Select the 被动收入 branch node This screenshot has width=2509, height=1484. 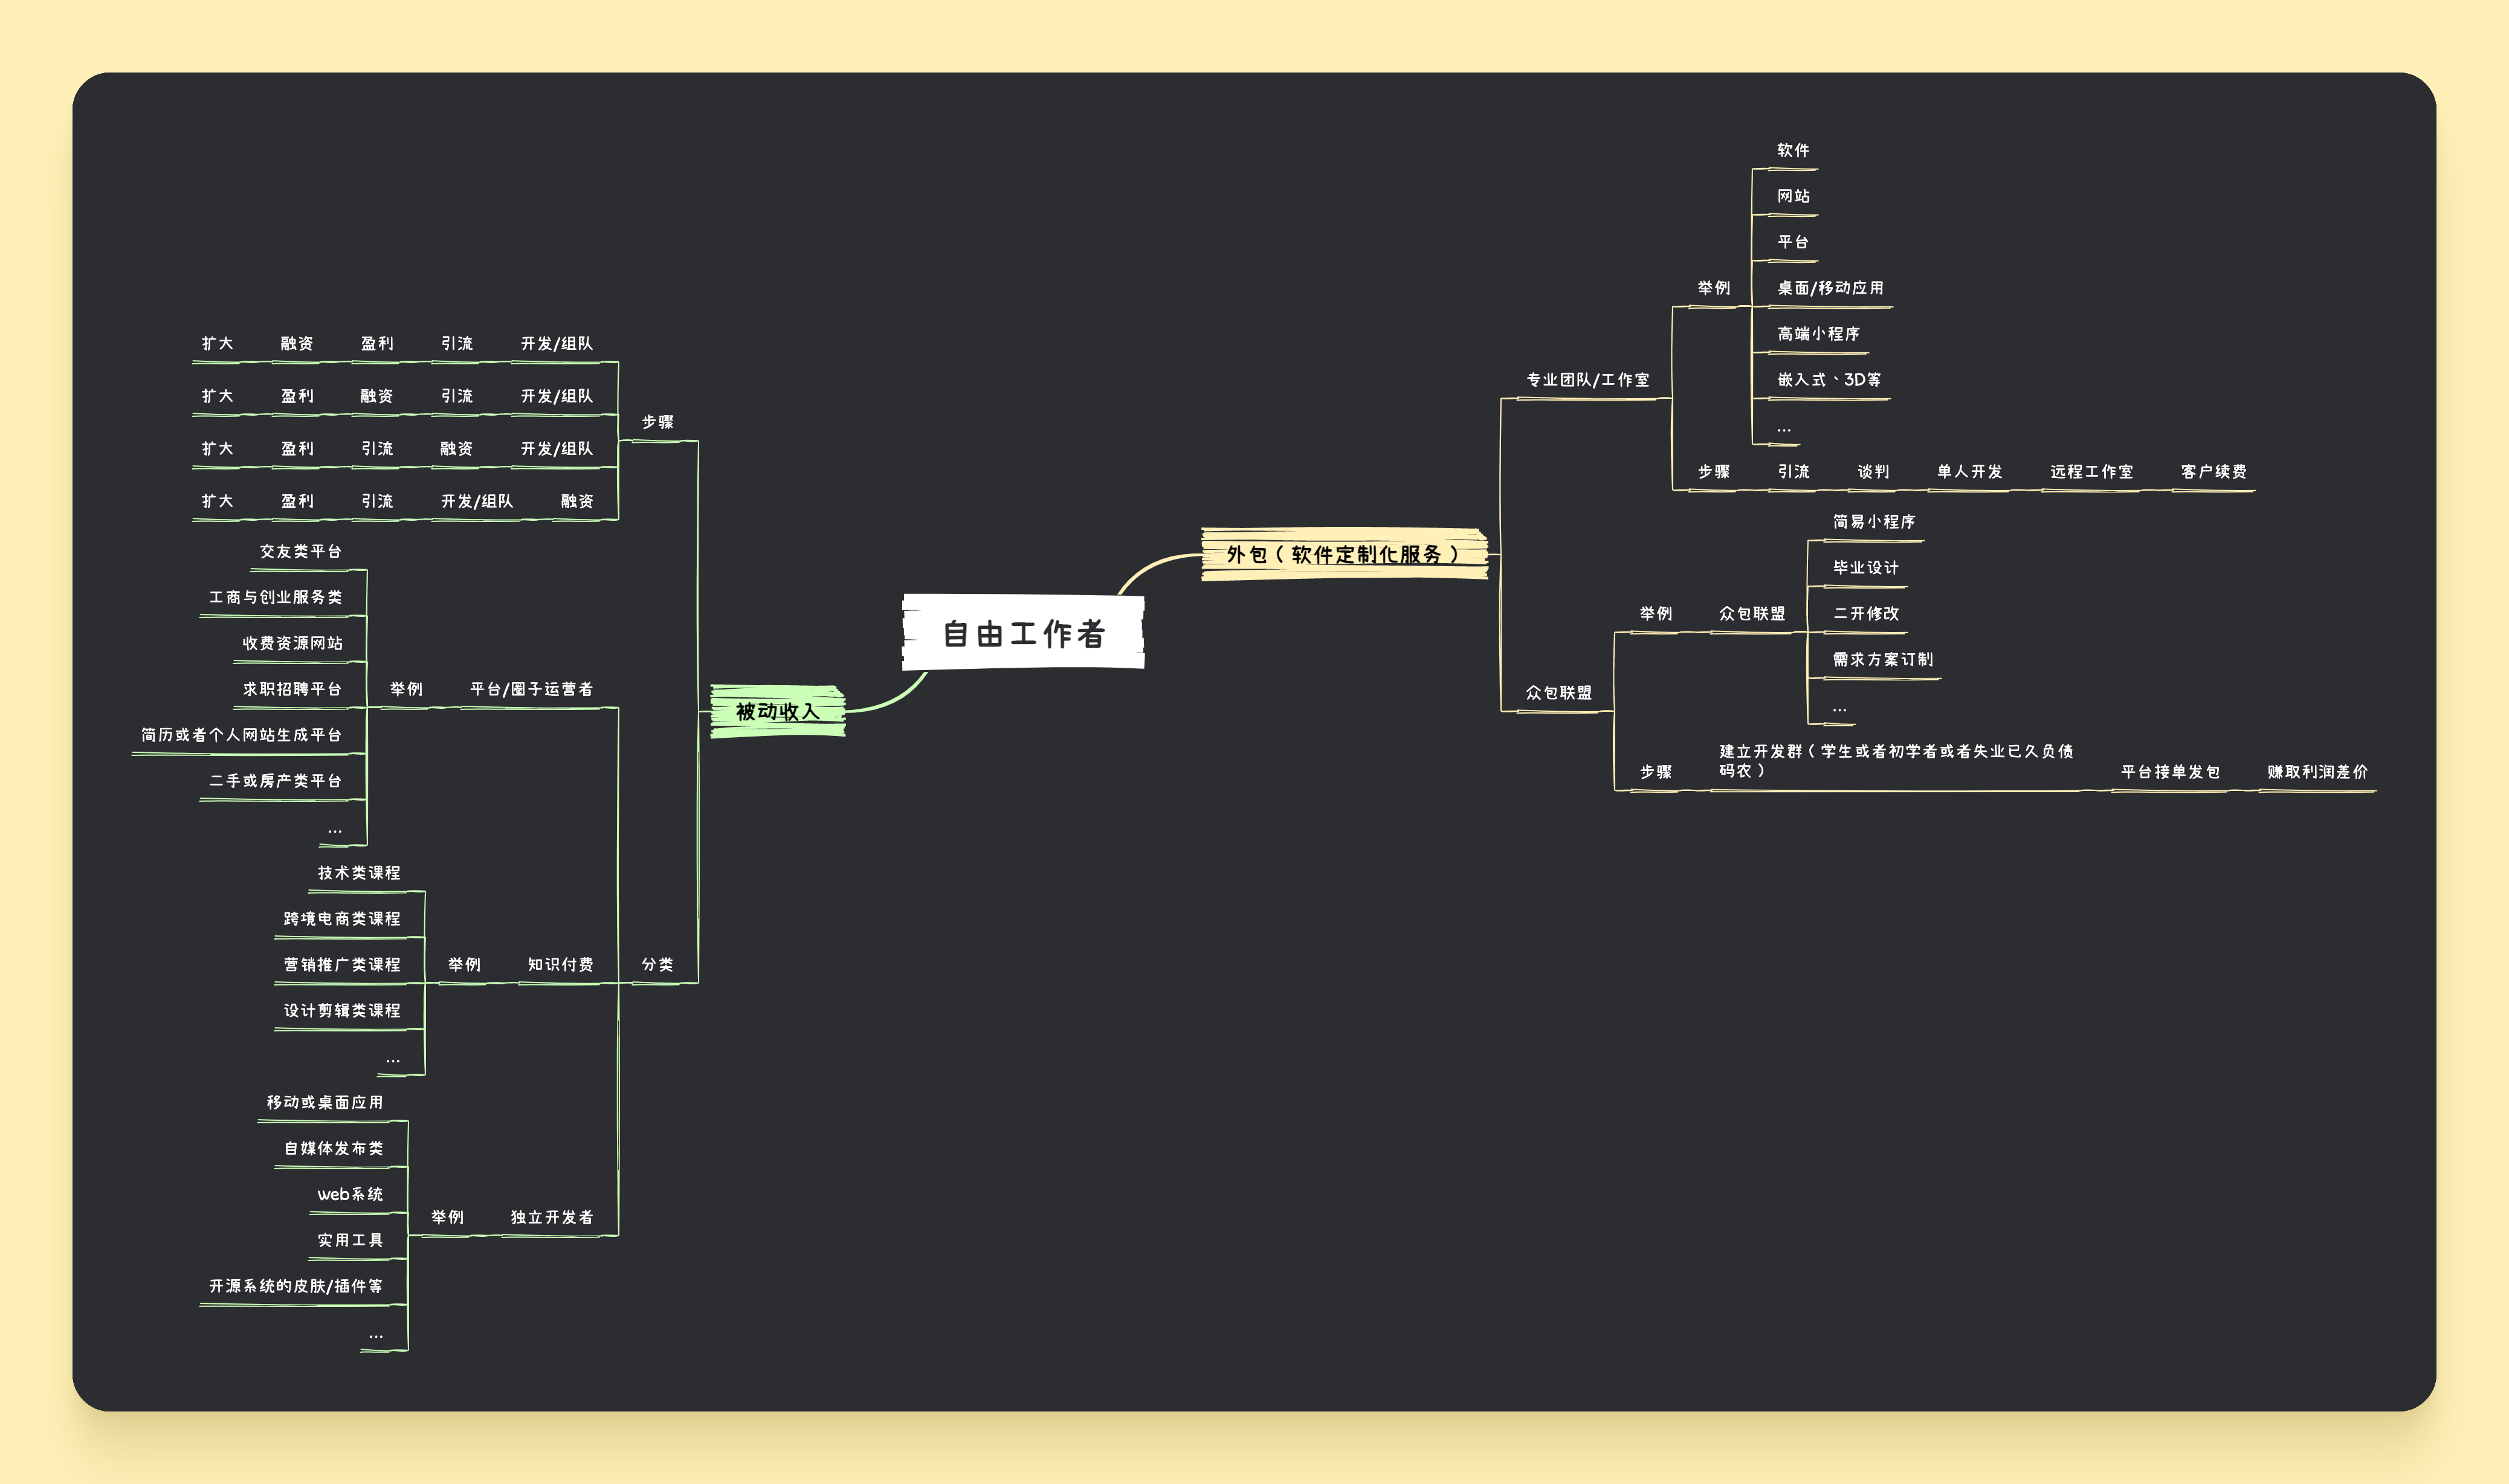click(778, 711)
